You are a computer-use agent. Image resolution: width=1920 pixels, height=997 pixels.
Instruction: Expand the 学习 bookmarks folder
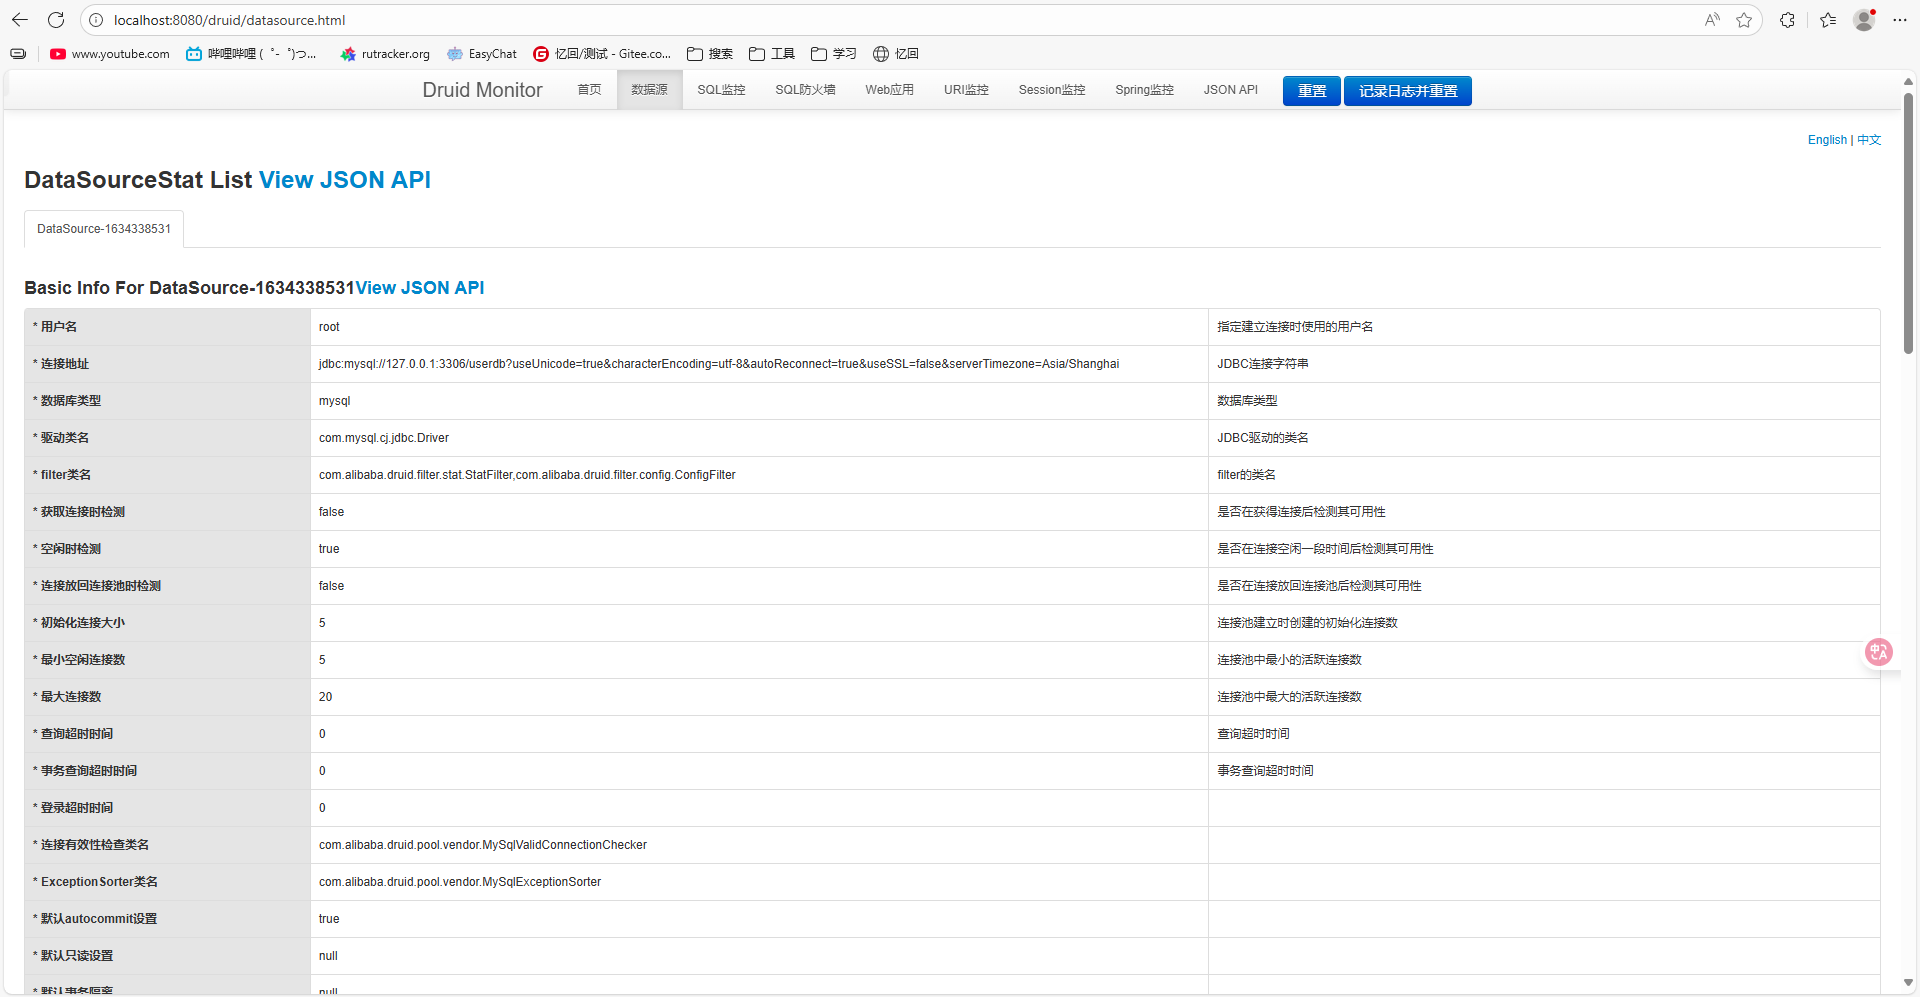[834, 54]
